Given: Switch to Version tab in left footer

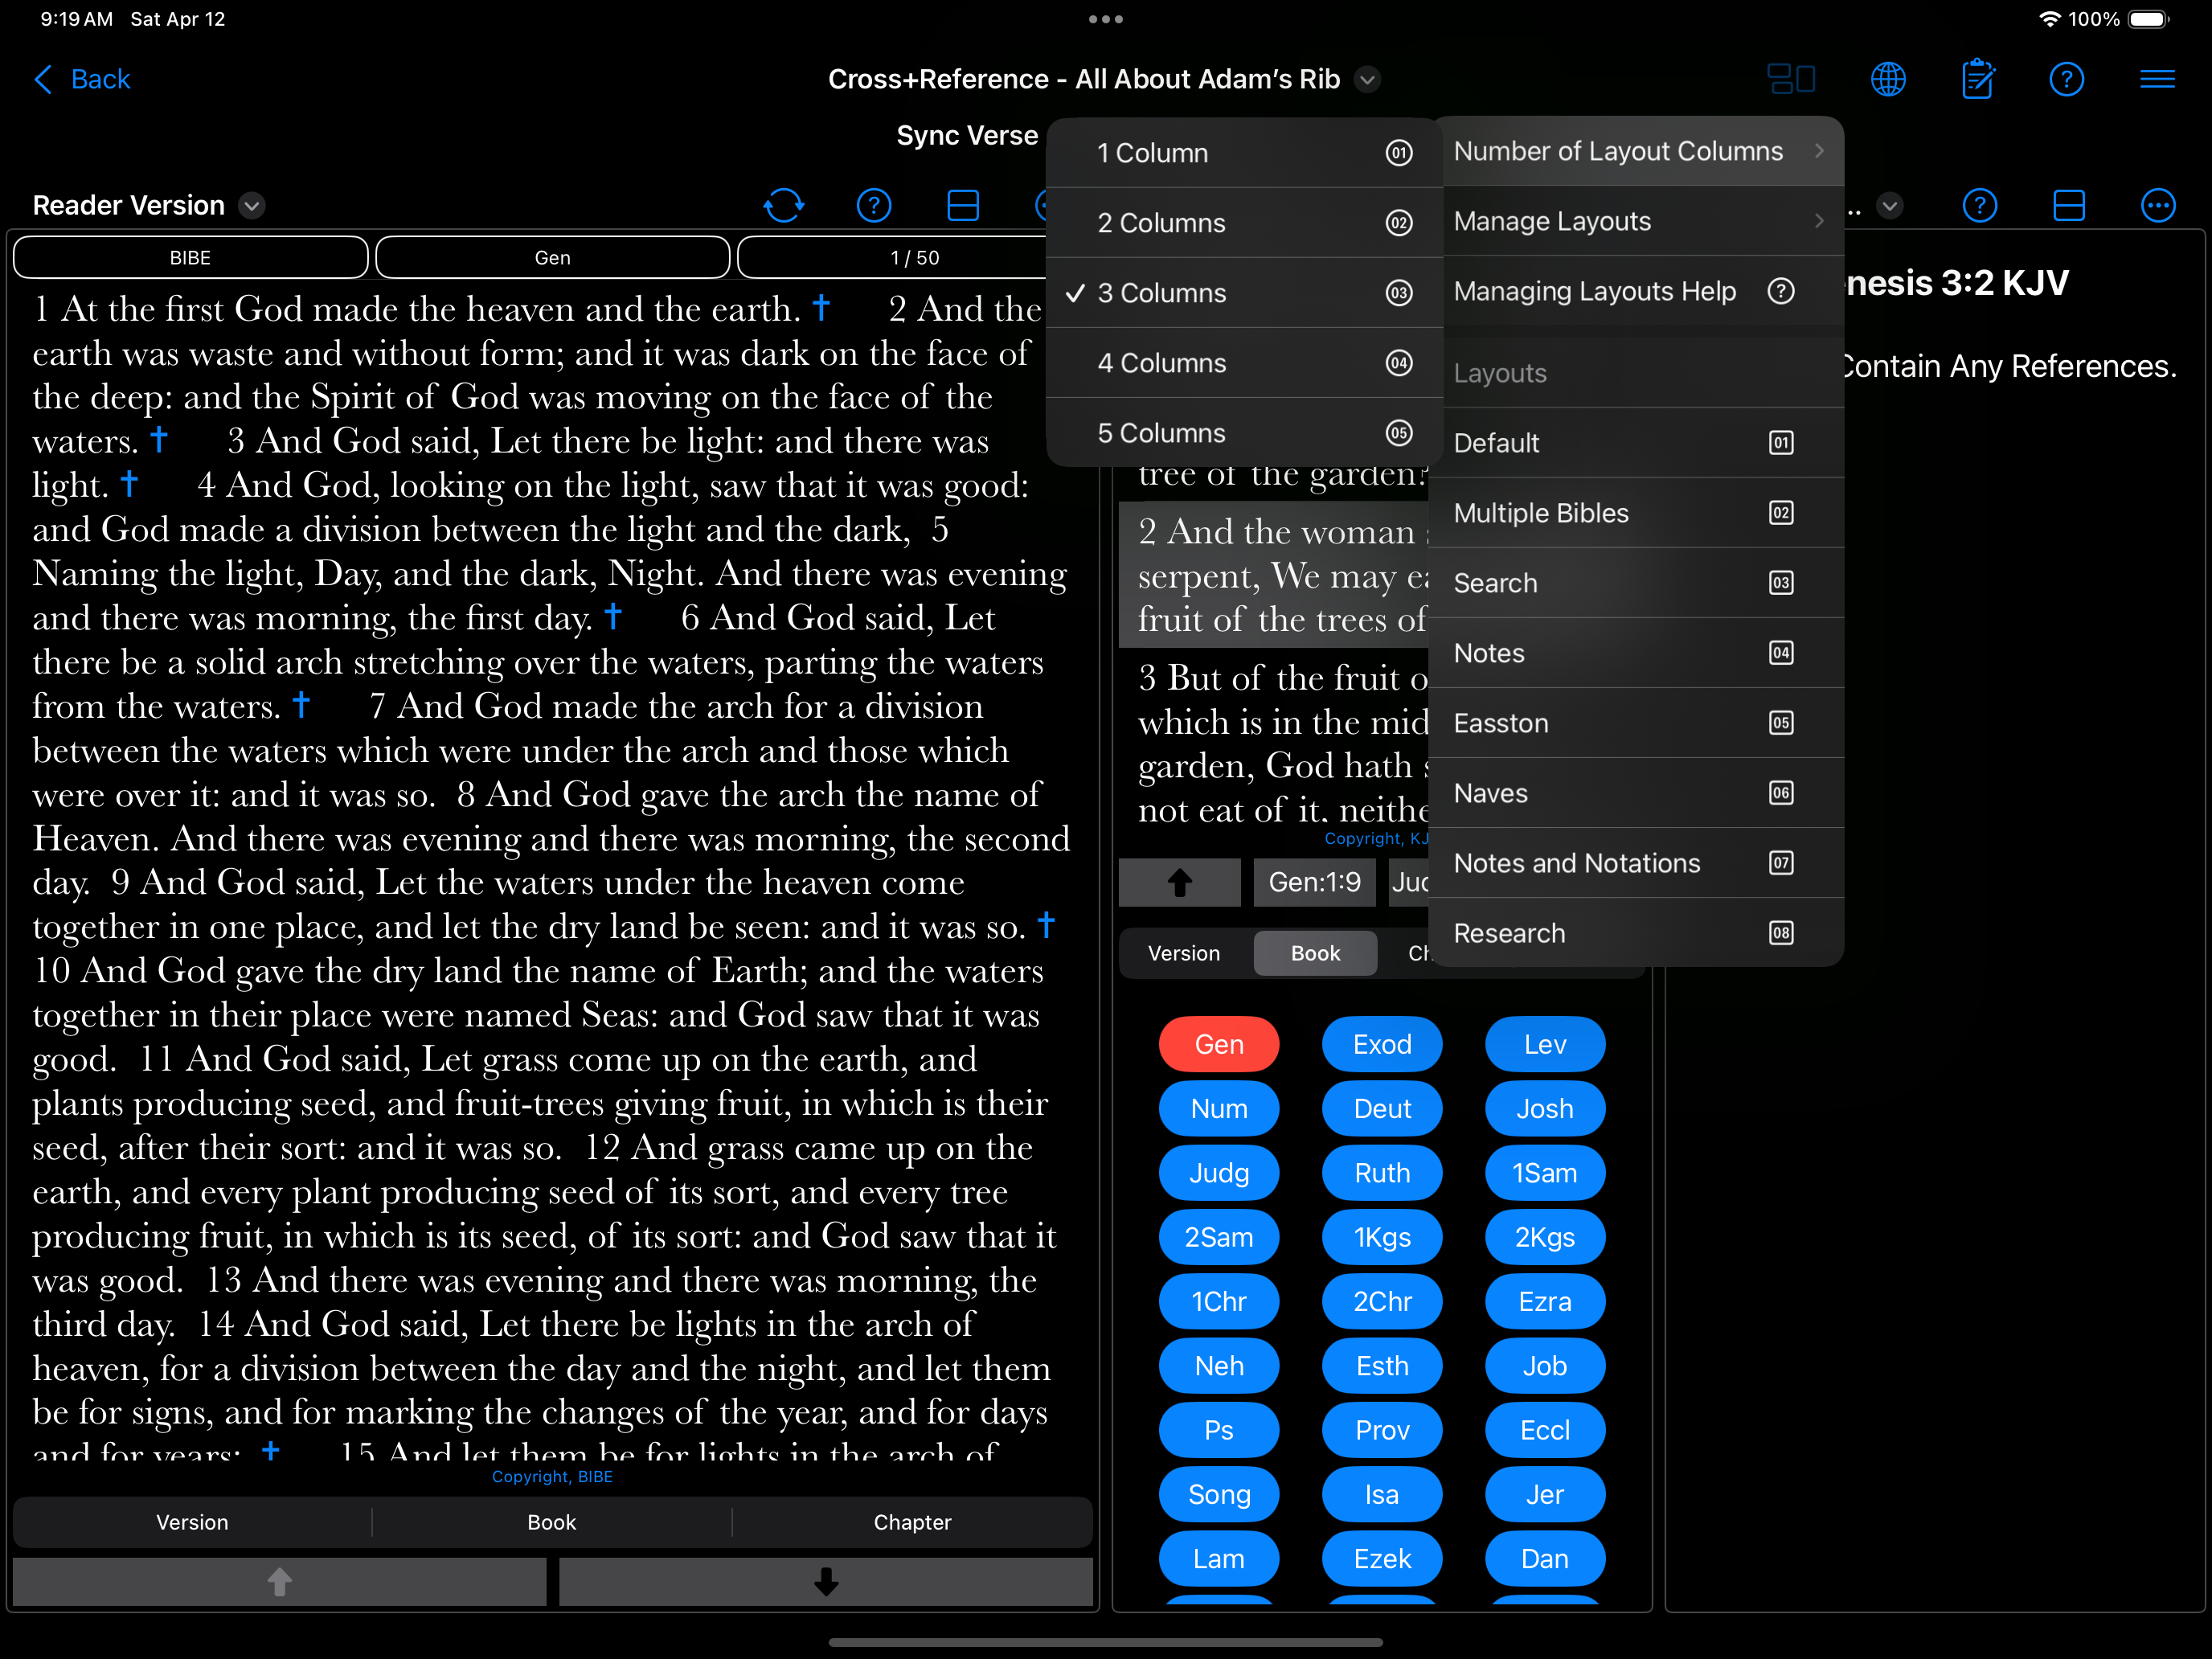Looking at the screenshot, I should (x=192, y=1522).
